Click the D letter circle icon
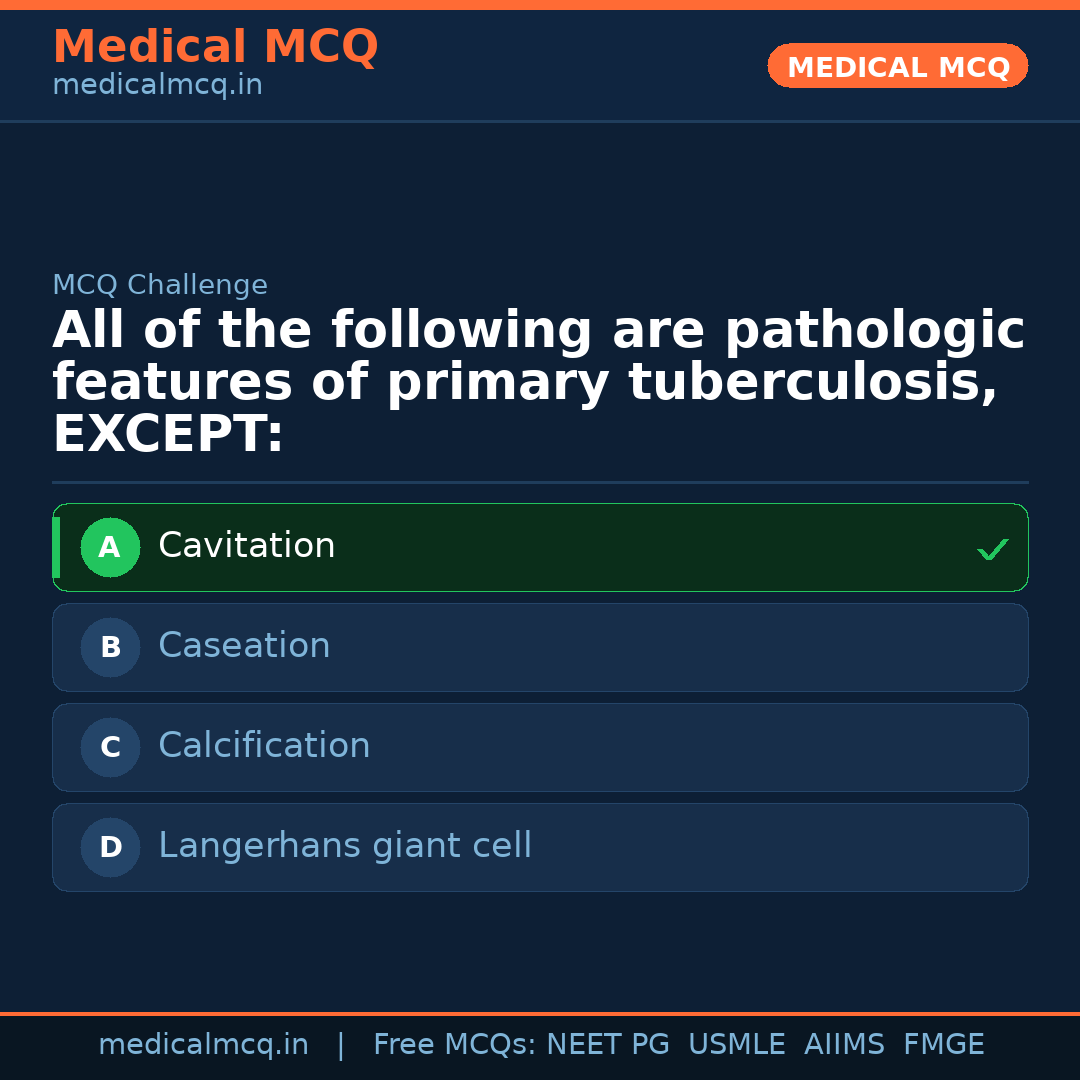 (110, 848)
